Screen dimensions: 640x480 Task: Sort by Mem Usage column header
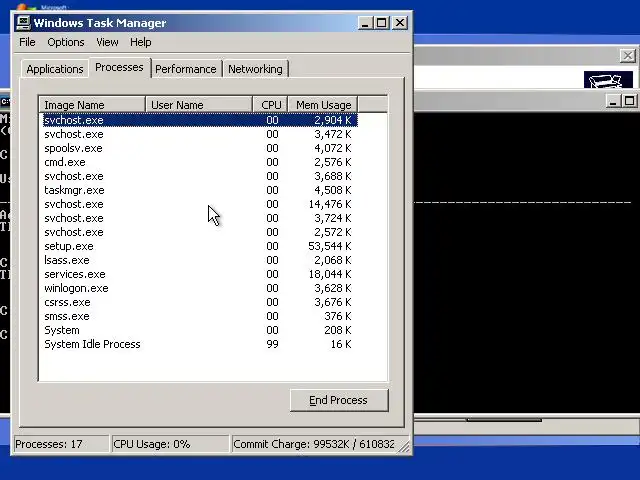(x=323, y=105)
